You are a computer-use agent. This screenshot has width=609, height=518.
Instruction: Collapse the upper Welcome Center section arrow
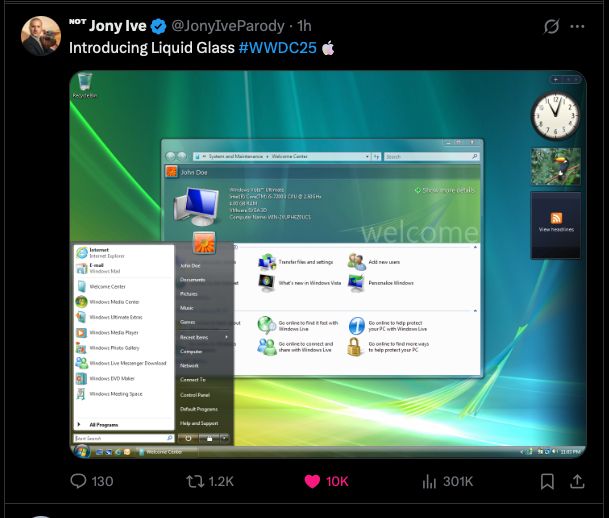tap(475, 247)
